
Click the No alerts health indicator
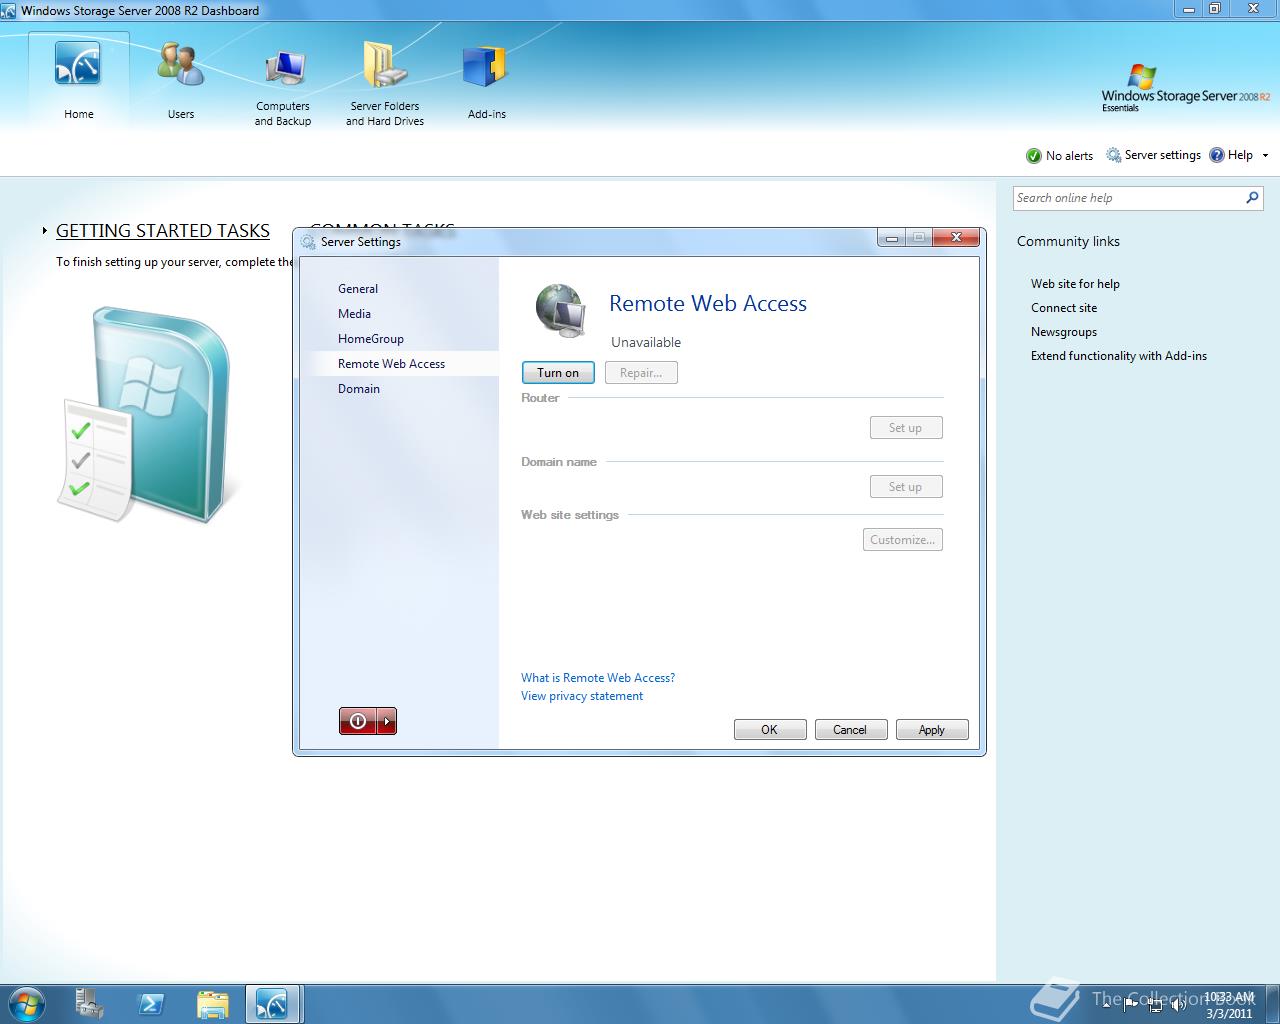(1058, 155)
